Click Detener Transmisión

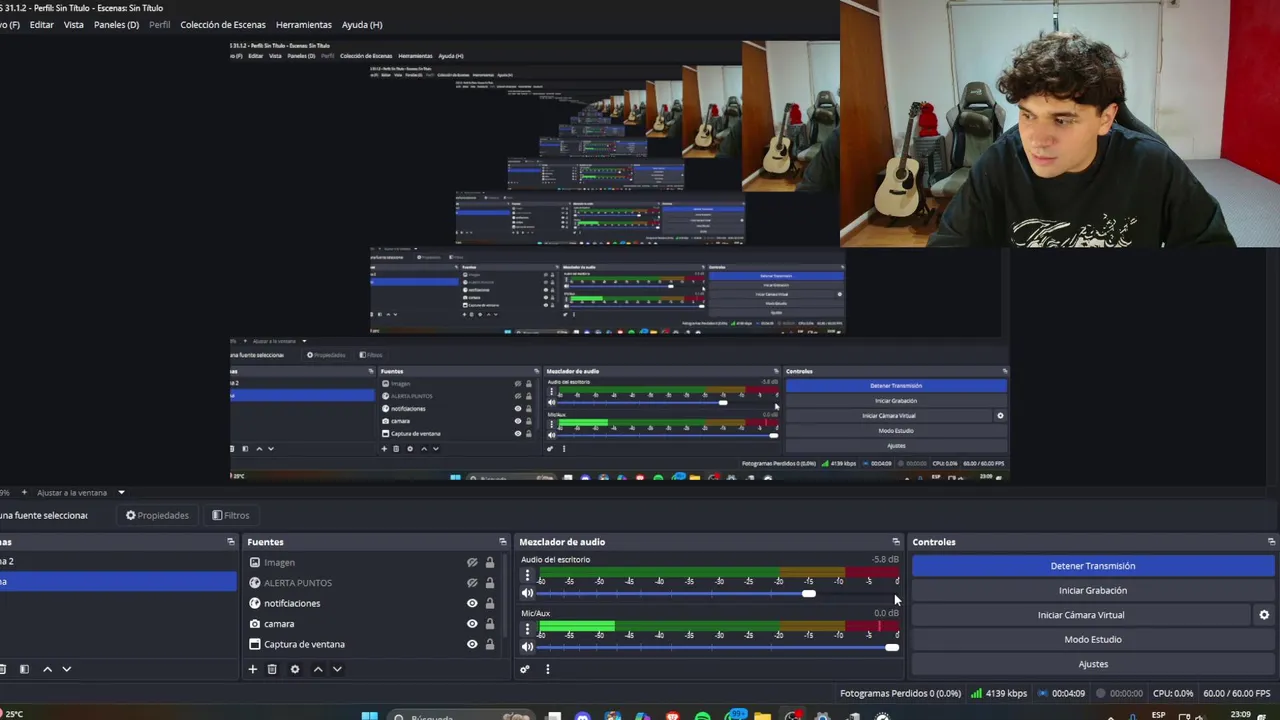1093,566
